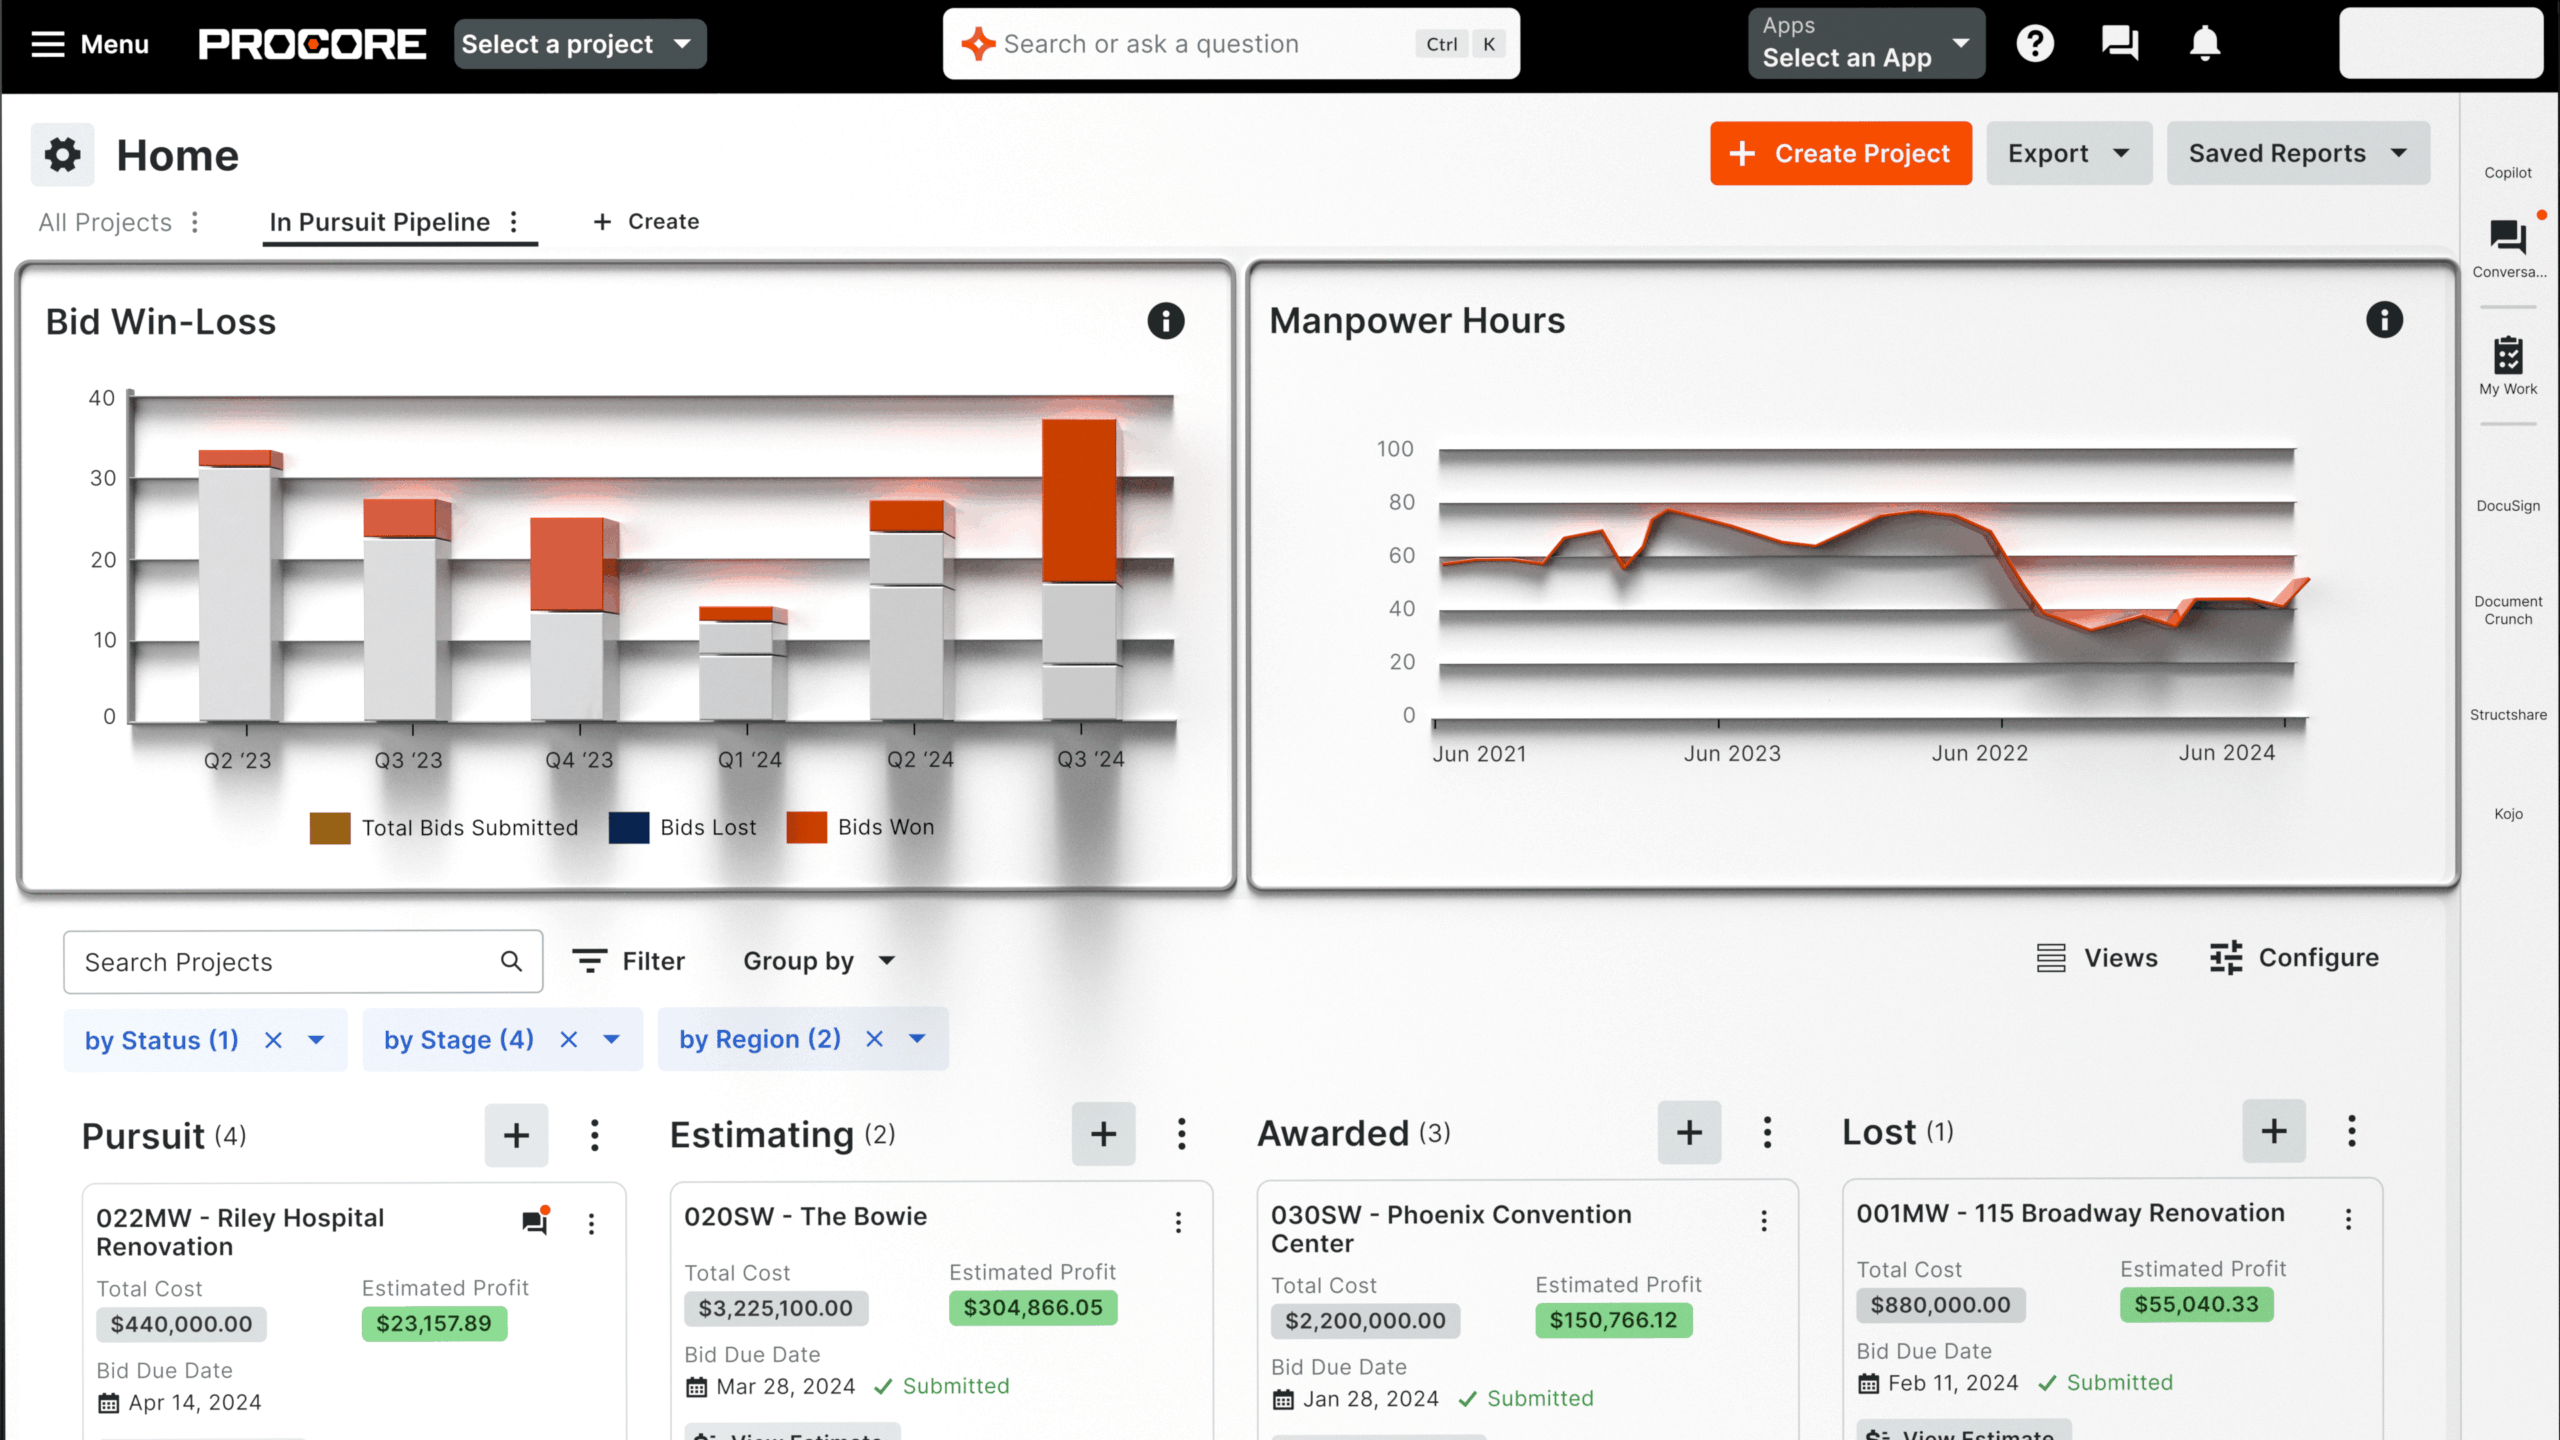Remove the by Status filter
This screenshot has height=1440, width=2560.
273,1040
